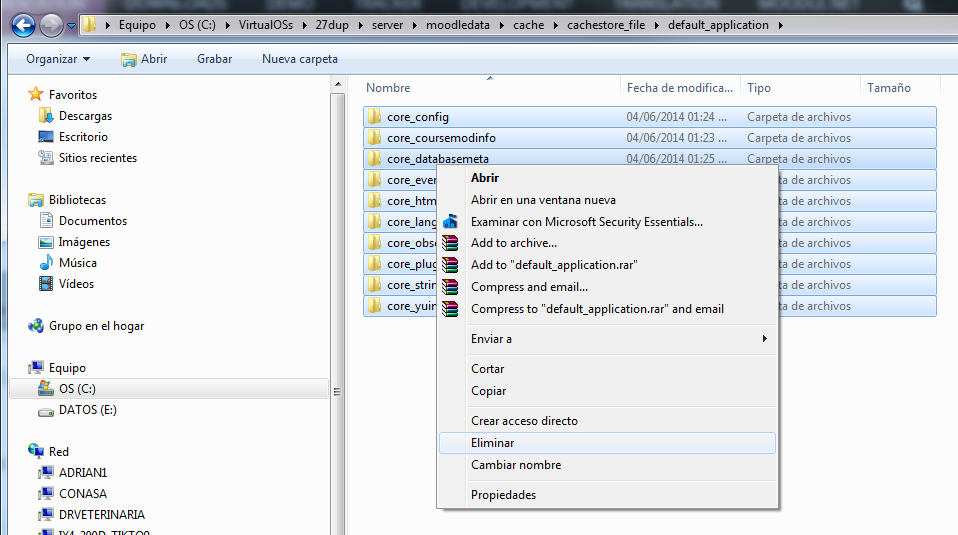Click the Sitios recientes icon
This screenshot has height=535, width=958.
[x=46, y=158]
